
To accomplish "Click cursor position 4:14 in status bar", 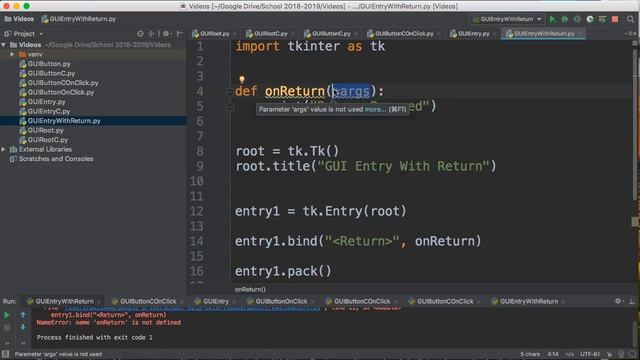I will 553,354.
